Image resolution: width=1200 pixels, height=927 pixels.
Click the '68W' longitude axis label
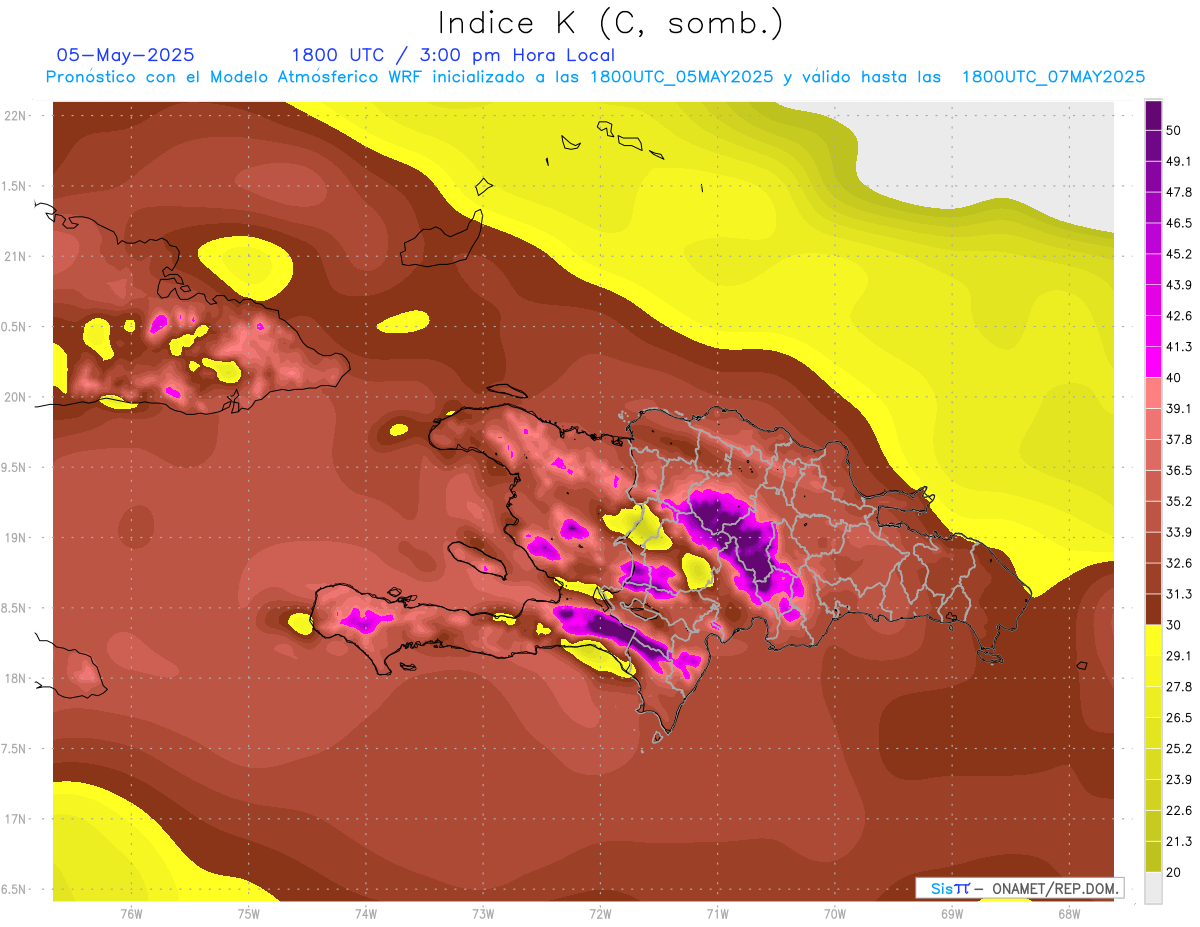(x=1069, y=914)
